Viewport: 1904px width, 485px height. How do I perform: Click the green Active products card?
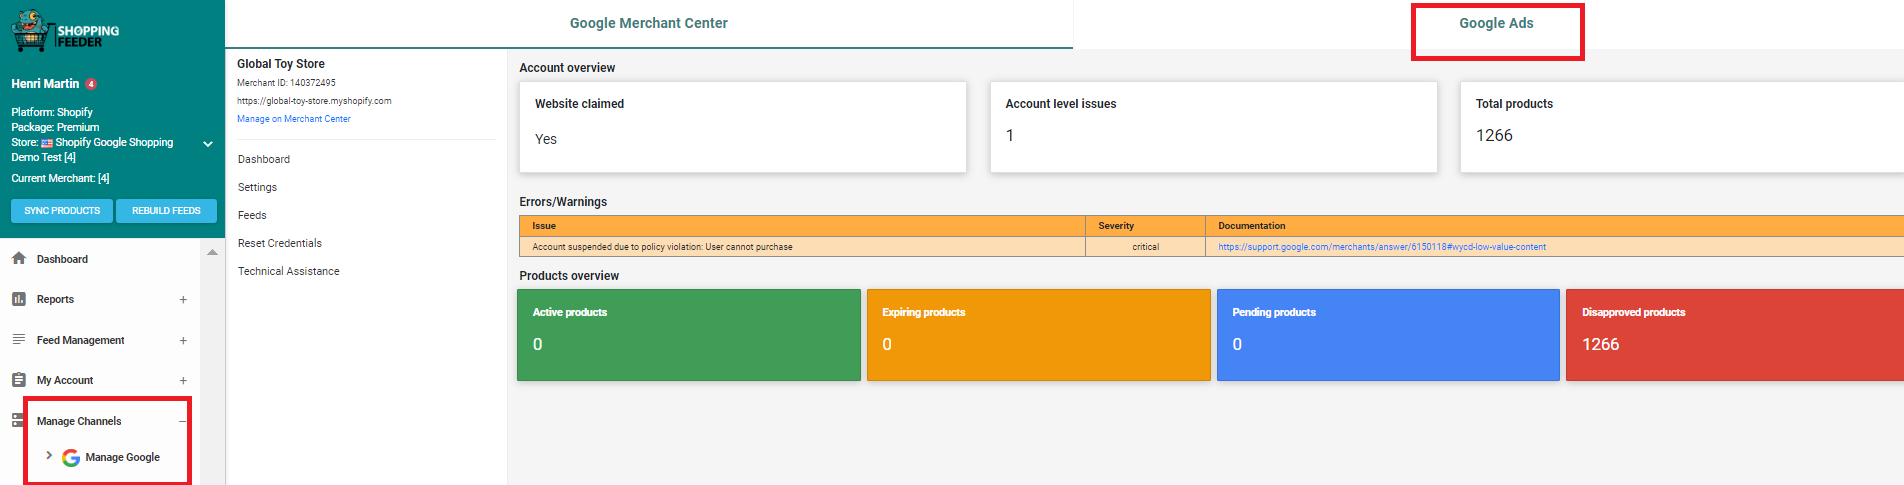click(689, 335)
